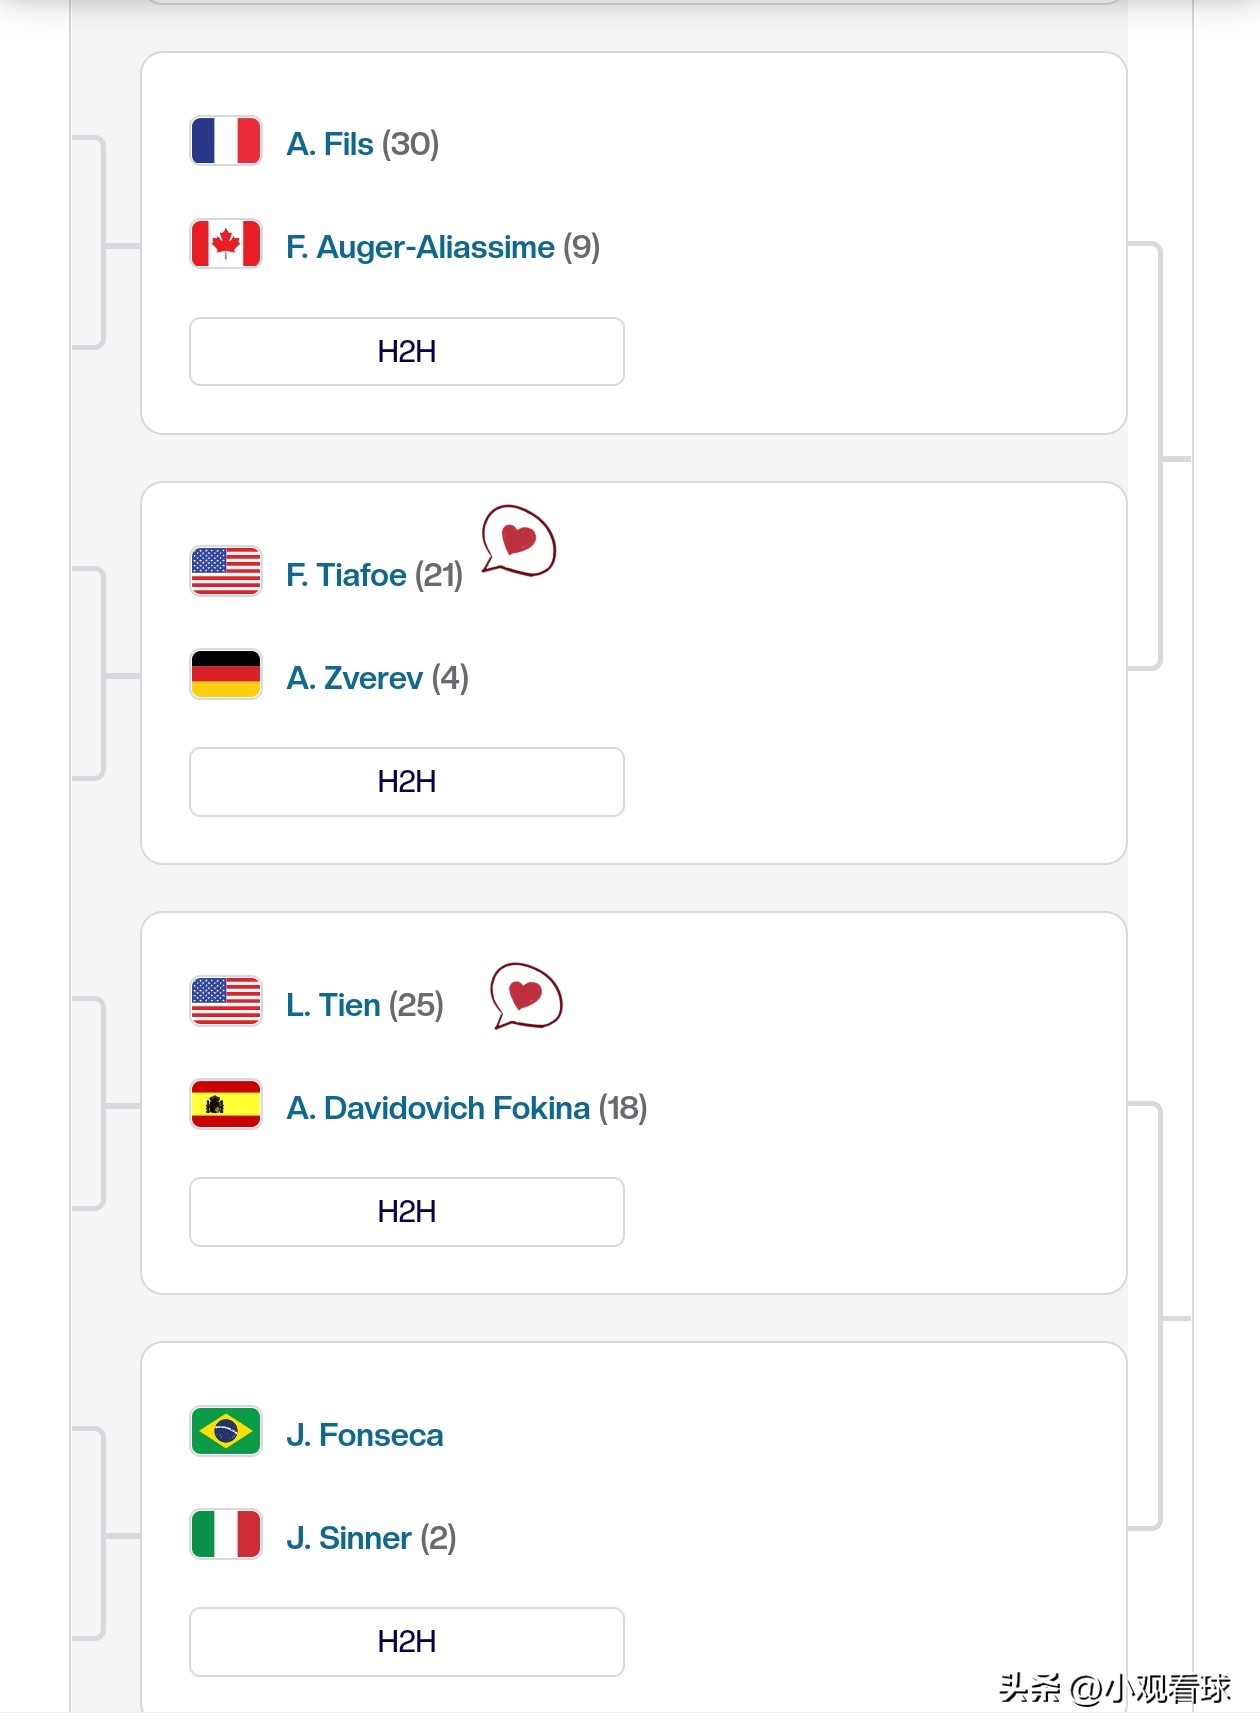Open H2H for Fonseca vs Sinner
Image resolution: width=1260 pixels, height=1733 pixels.
coord(406,1642)
